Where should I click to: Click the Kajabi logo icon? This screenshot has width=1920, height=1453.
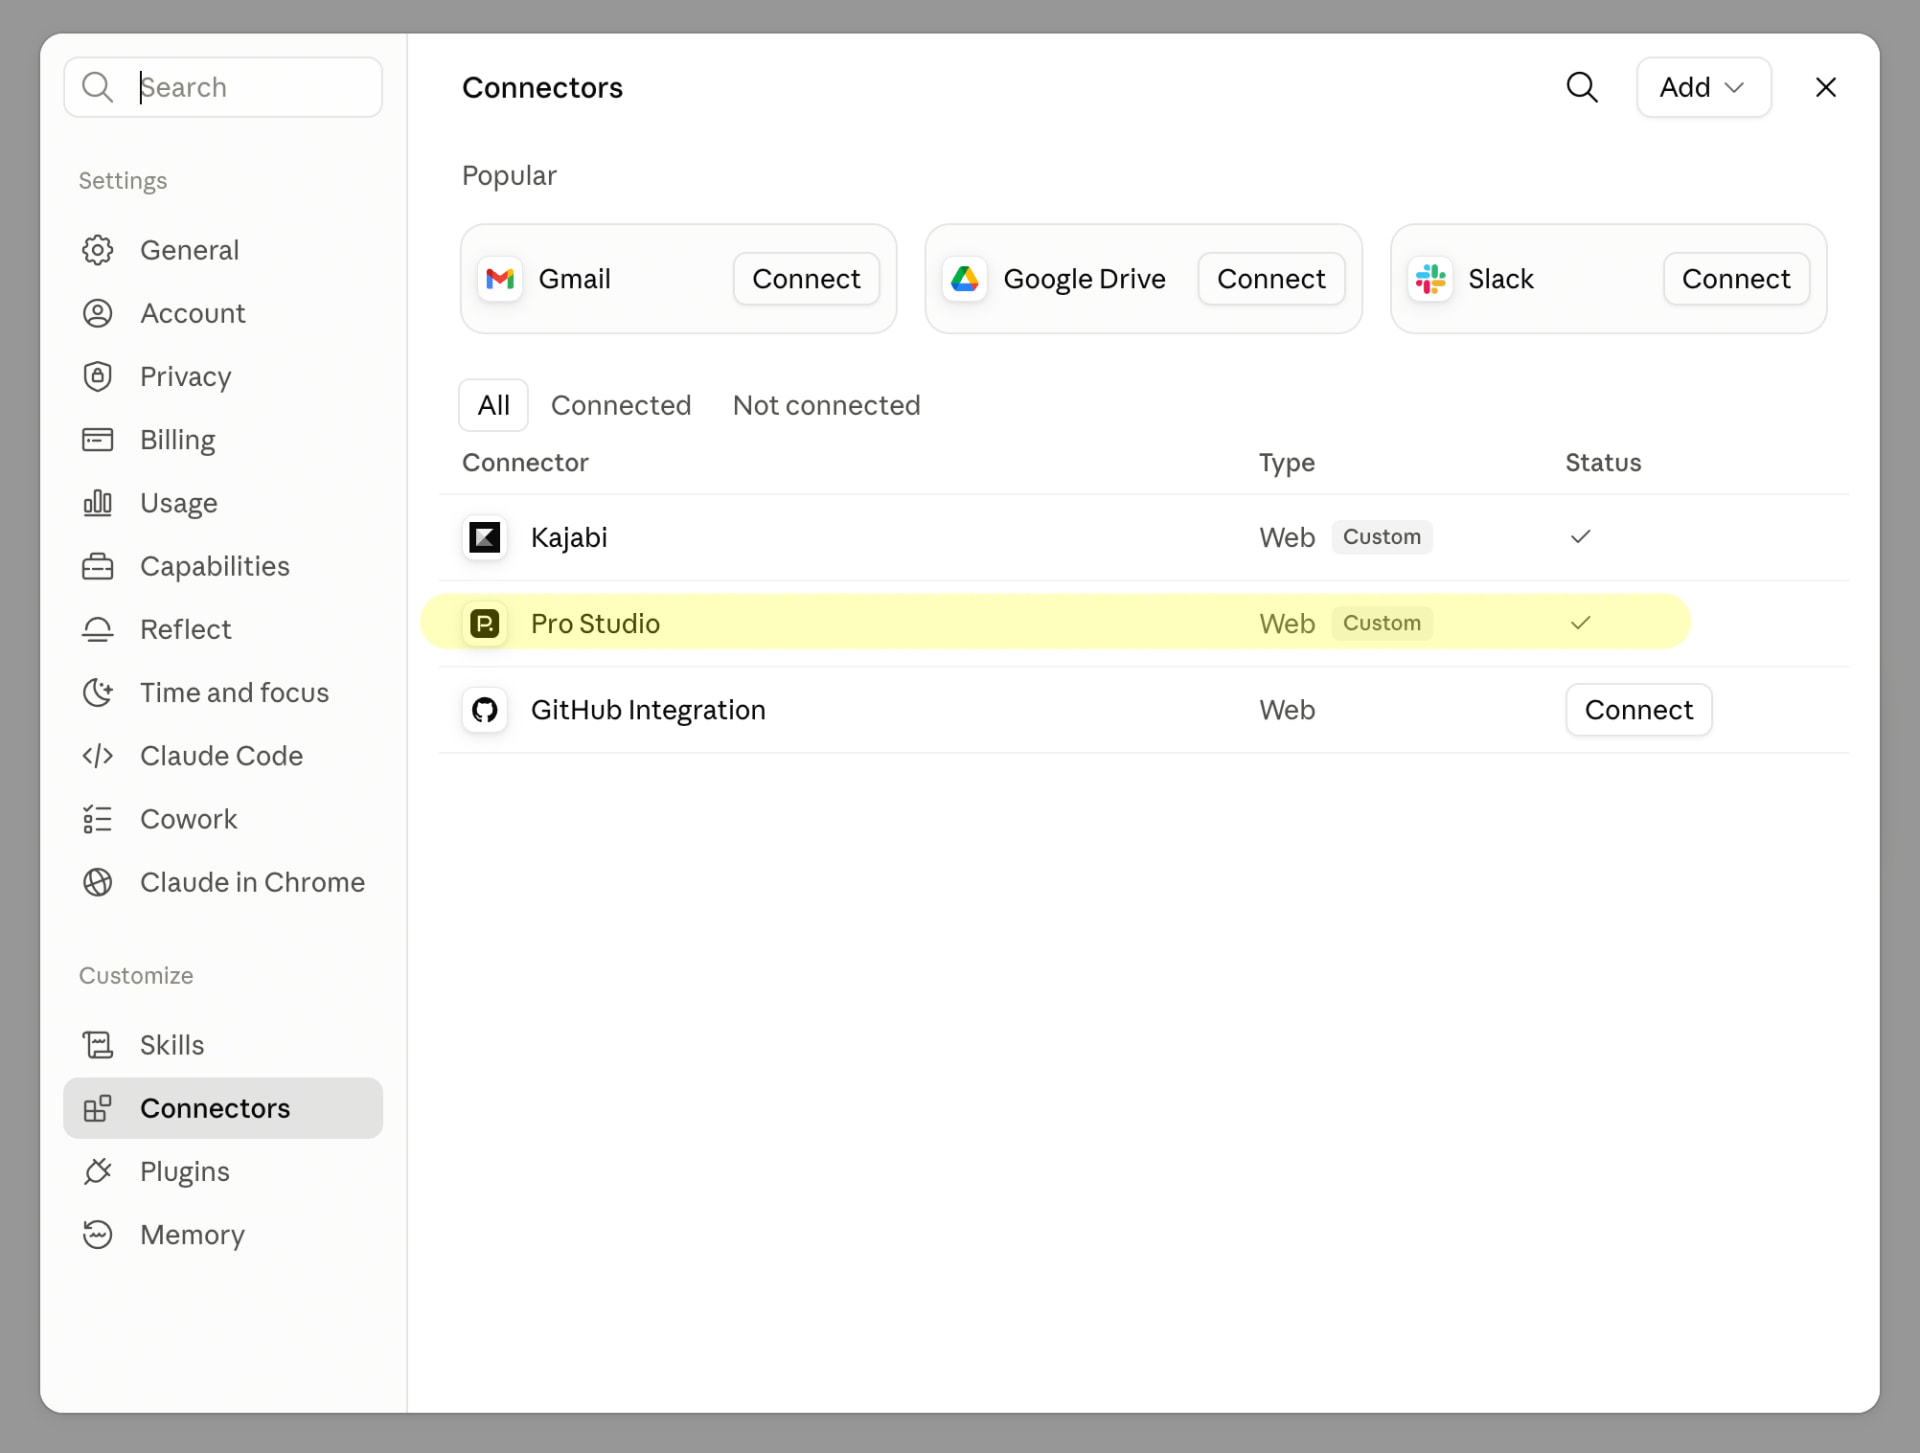point(485,538)
